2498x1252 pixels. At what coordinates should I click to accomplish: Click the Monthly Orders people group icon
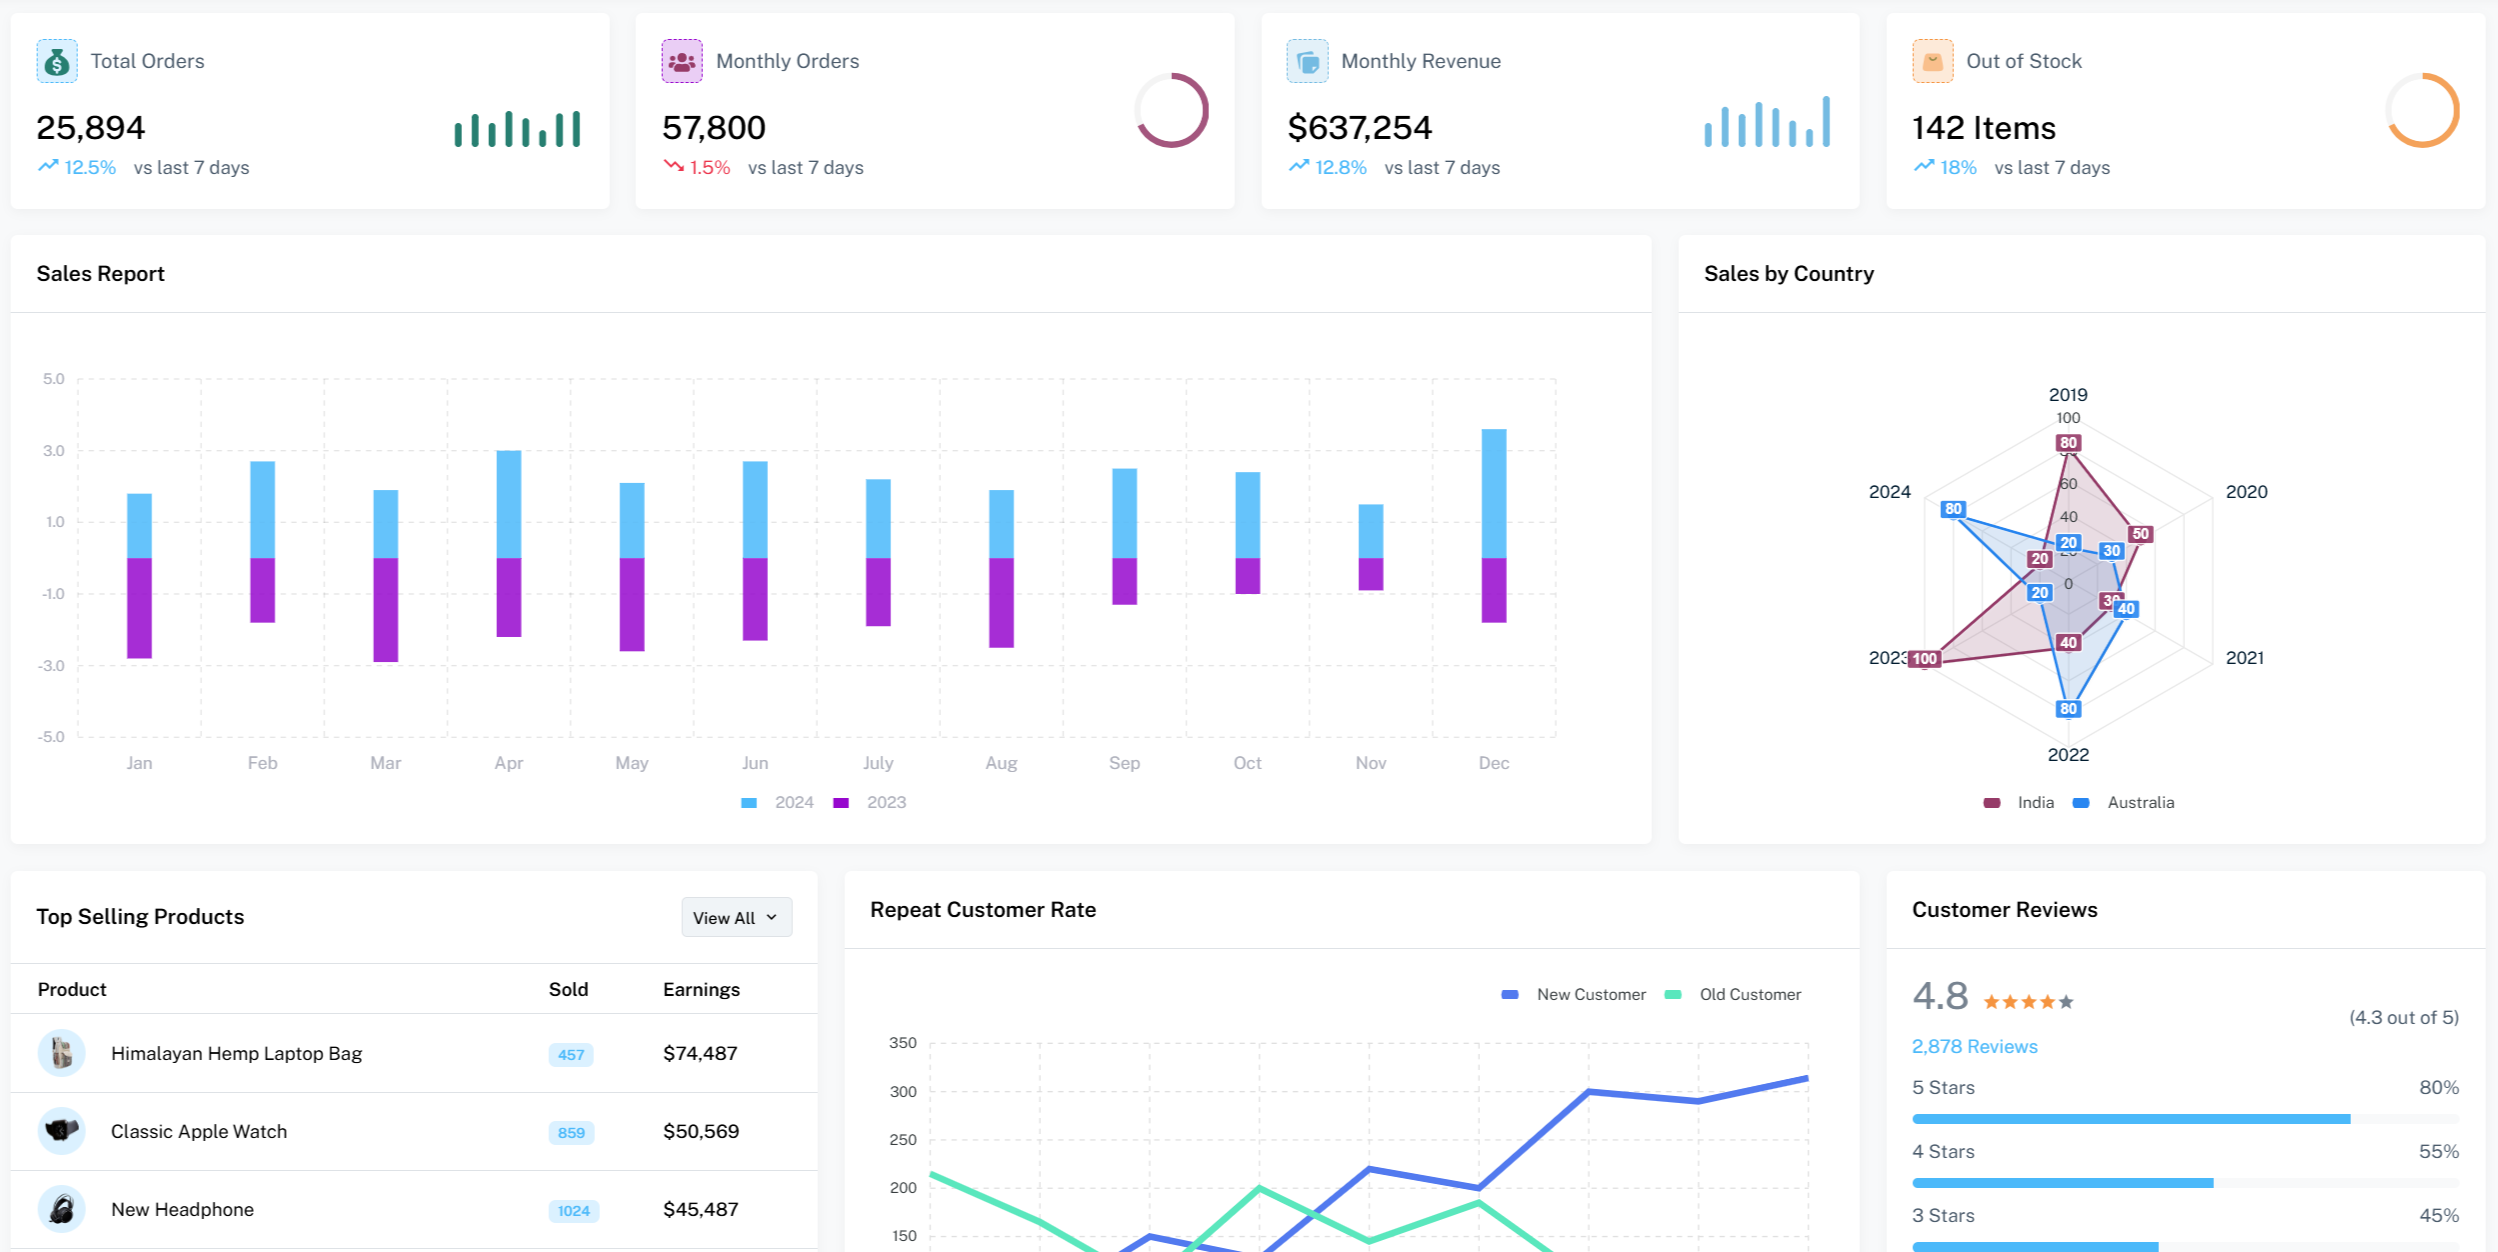[x=682, y=61]
